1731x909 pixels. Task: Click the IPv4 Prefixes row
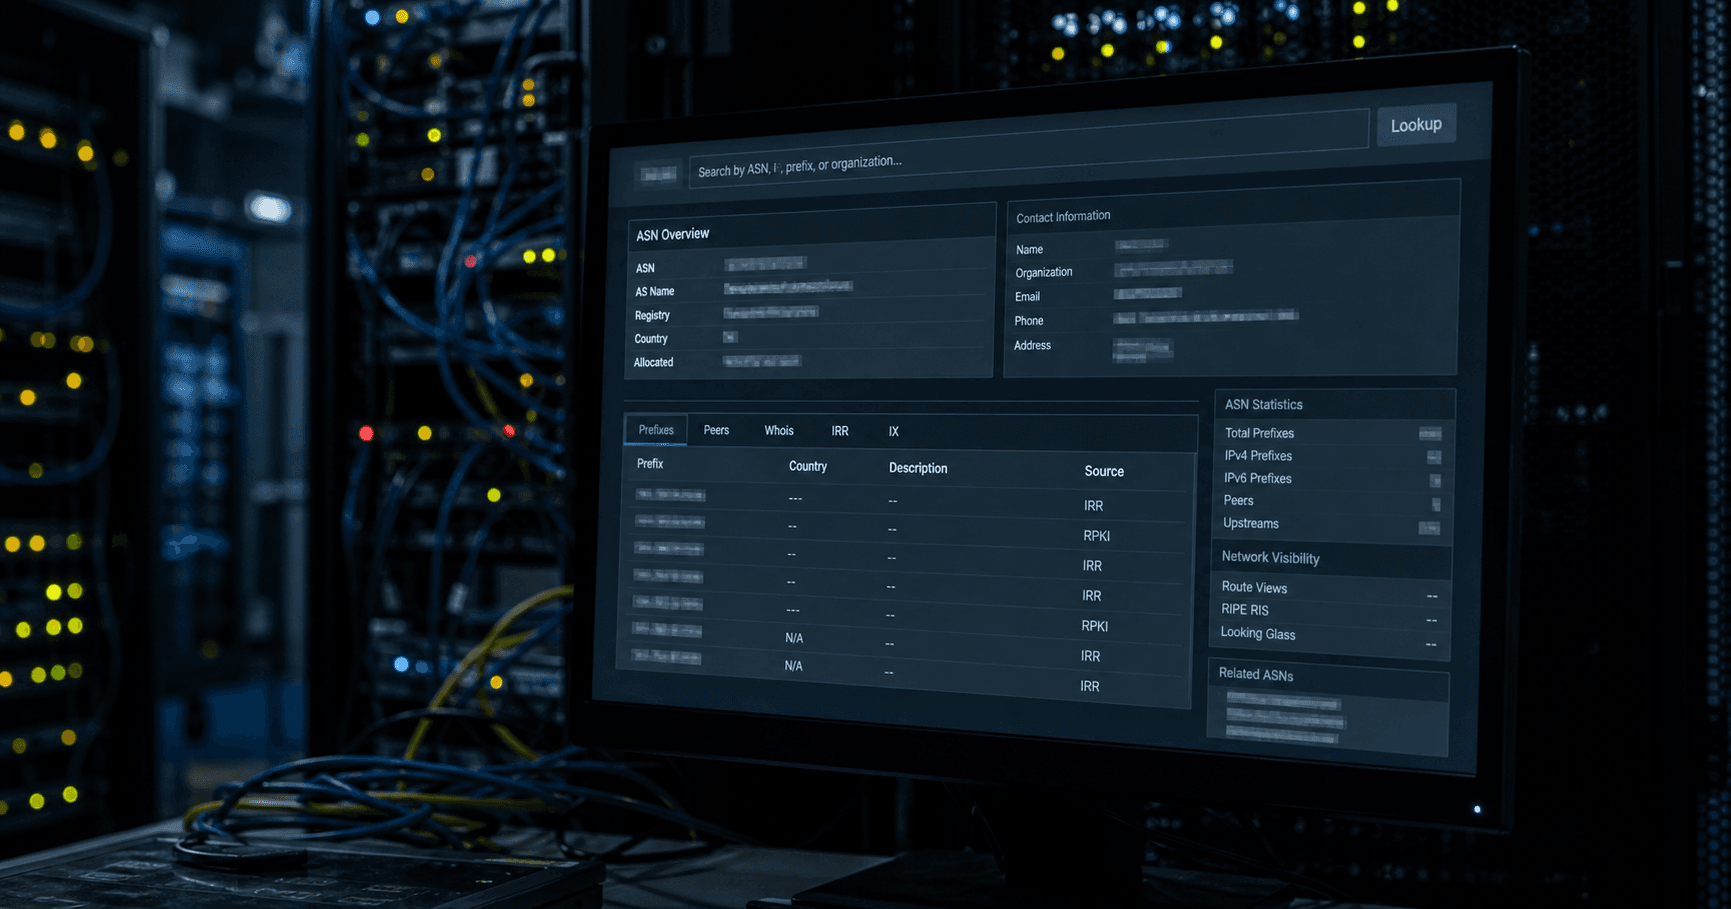1333,456
